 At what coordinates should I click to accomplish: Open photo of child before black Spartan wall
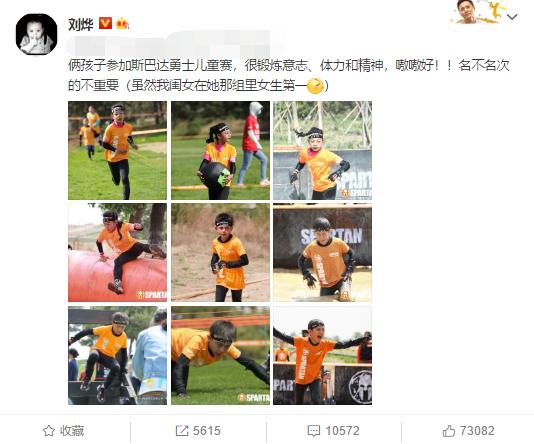click(323, 253)
